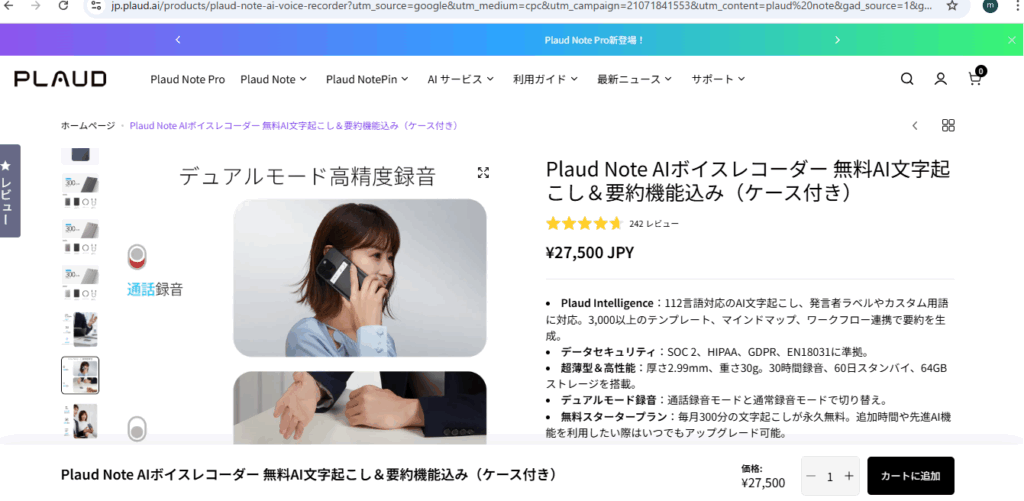Screen dimensions: 1024x501
Task: Open the user account icon
Action: pos(940,79)
